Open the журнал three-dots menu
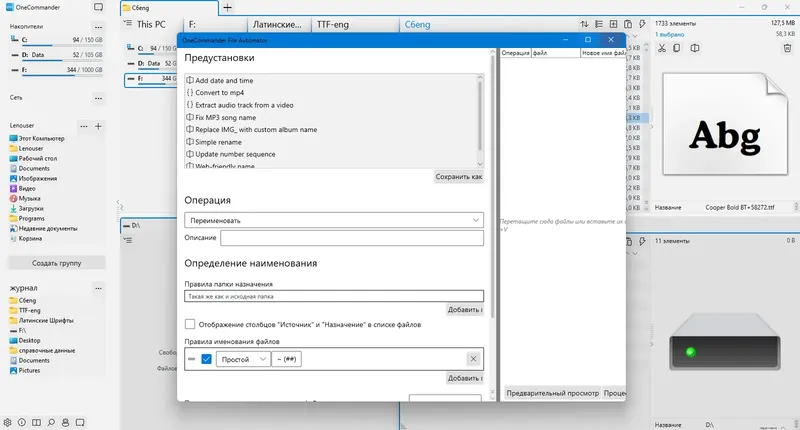This screenshot has height=430, width=800. pos(98,288)
